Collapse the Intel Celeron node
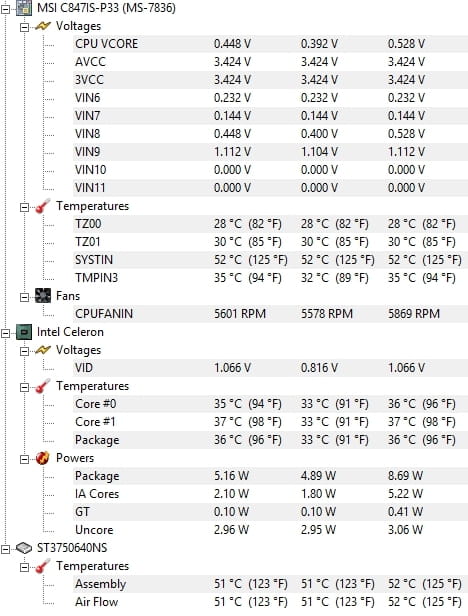This screenshot has height=616, width=468. point(6,333)
